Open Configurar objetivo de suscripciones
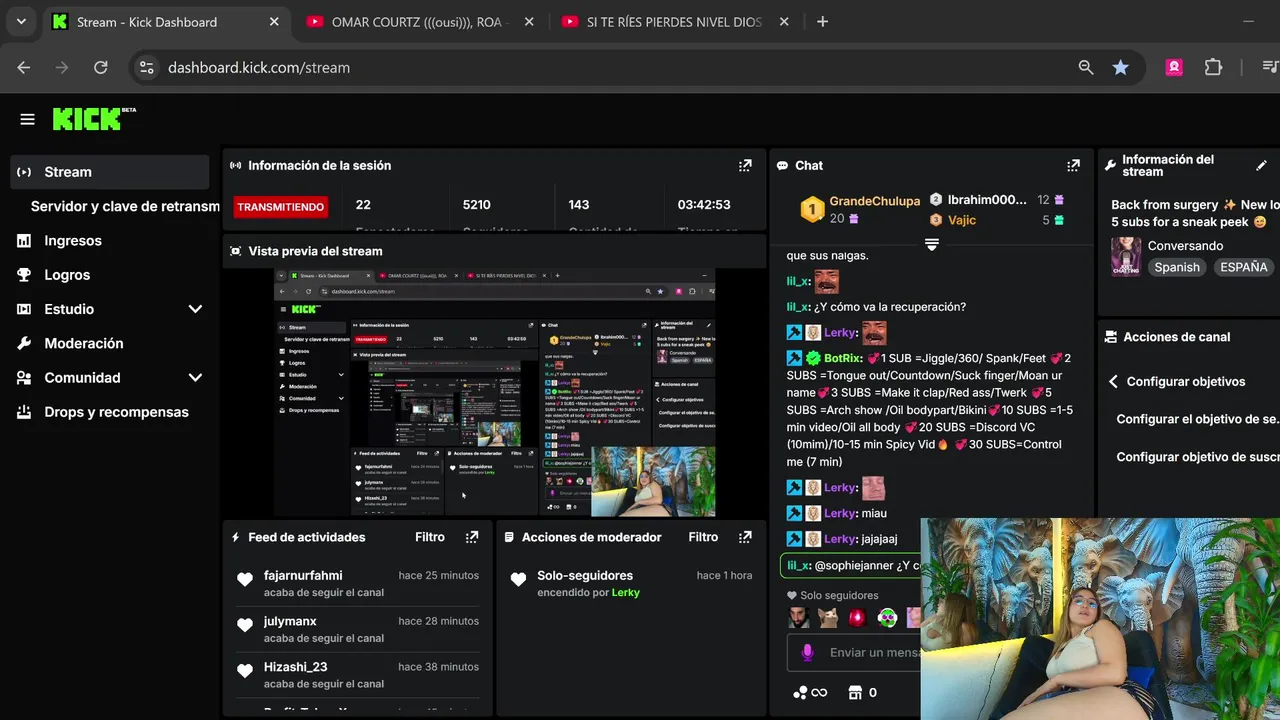Image resolution: width=1280 pixels, height=720 pixels. 1198,457
